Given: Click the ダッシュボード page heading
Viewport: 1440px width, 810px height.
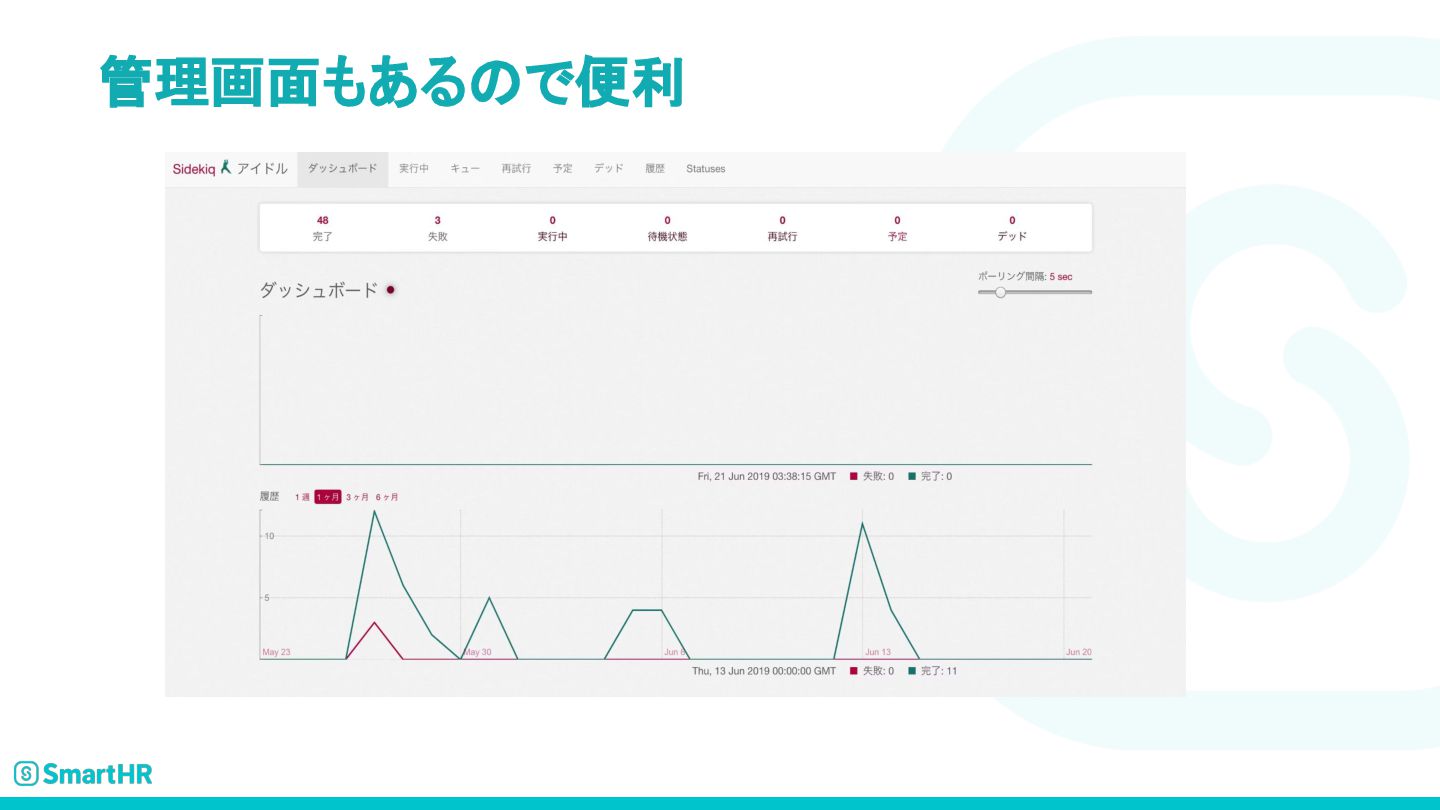Looking at the screenshot, I should 319,290.
